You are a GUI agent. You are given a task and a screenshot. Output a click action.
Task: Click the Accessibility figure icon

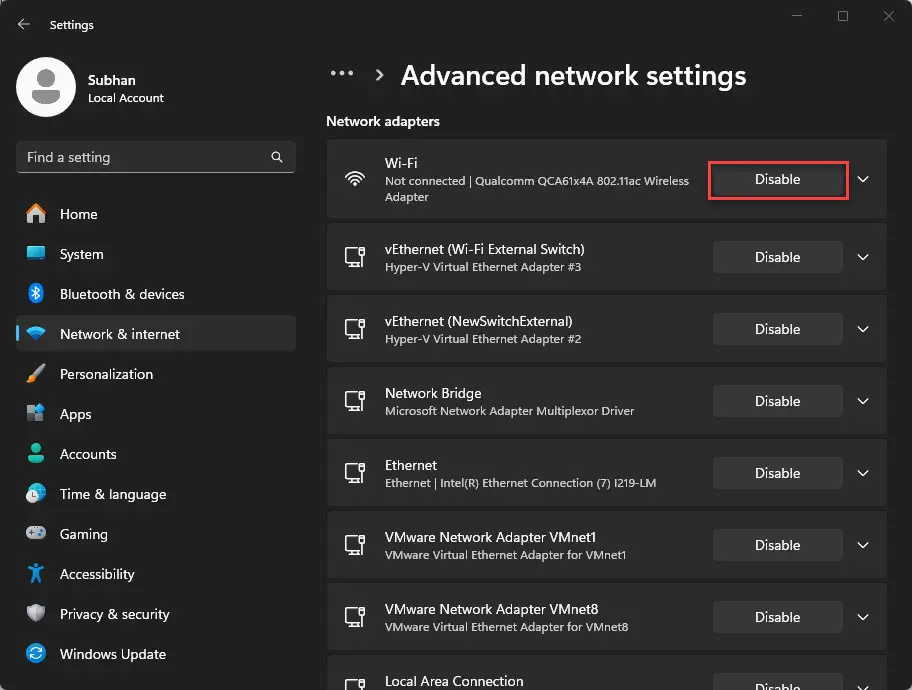tap(36, 574)
